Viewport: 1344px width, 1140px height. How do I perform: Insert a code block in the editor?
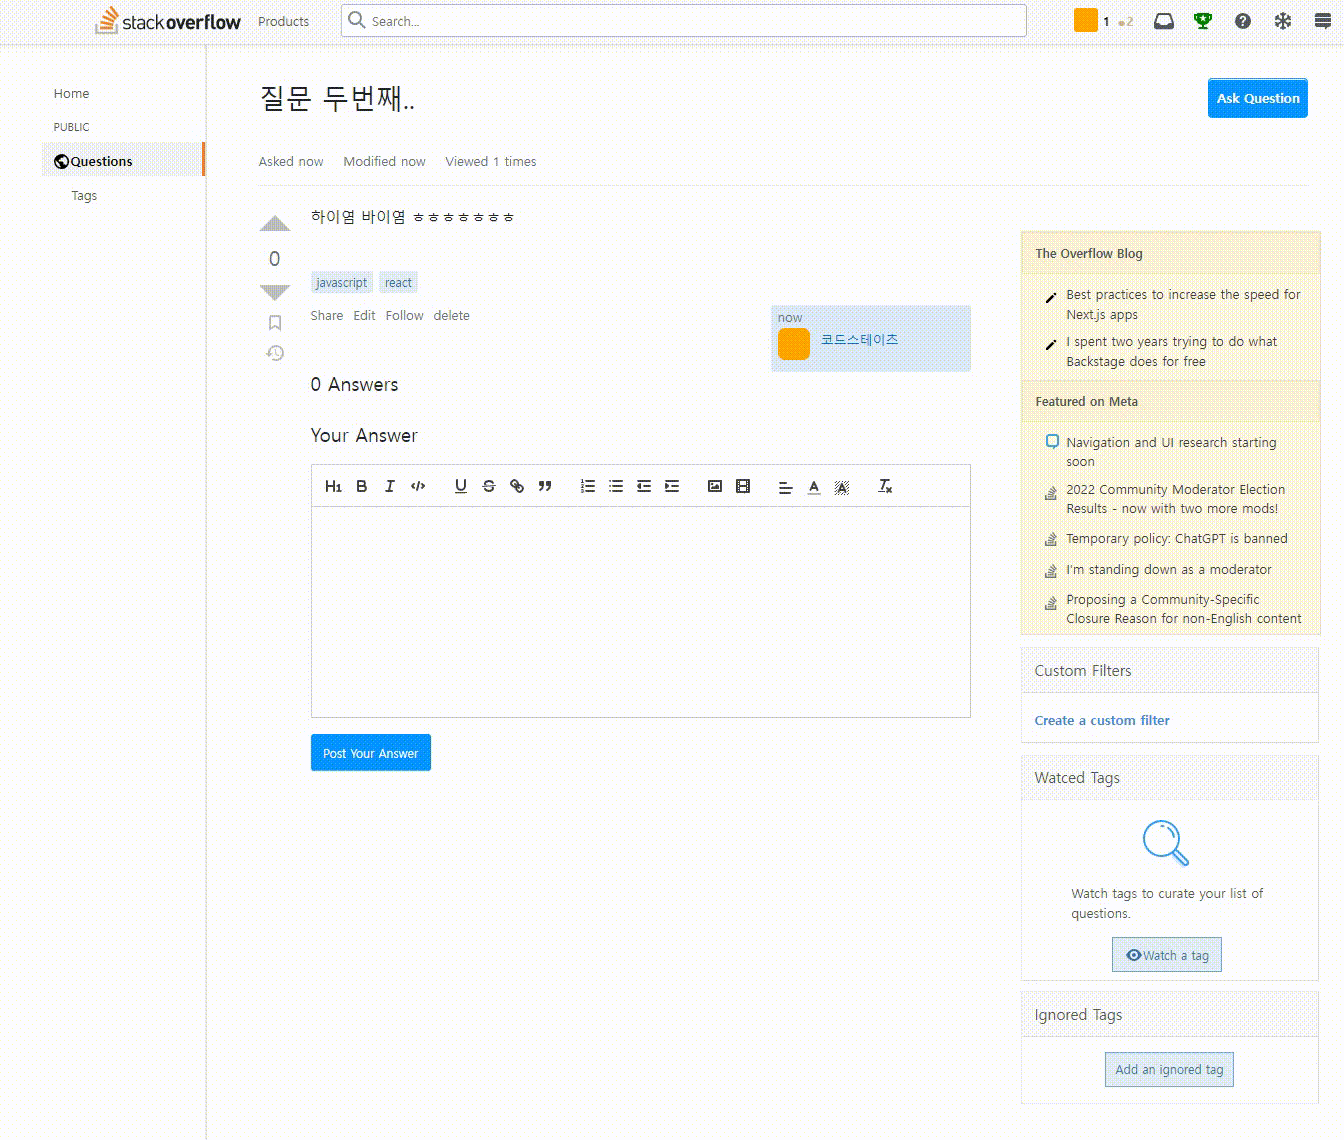[x=418, y=486]
